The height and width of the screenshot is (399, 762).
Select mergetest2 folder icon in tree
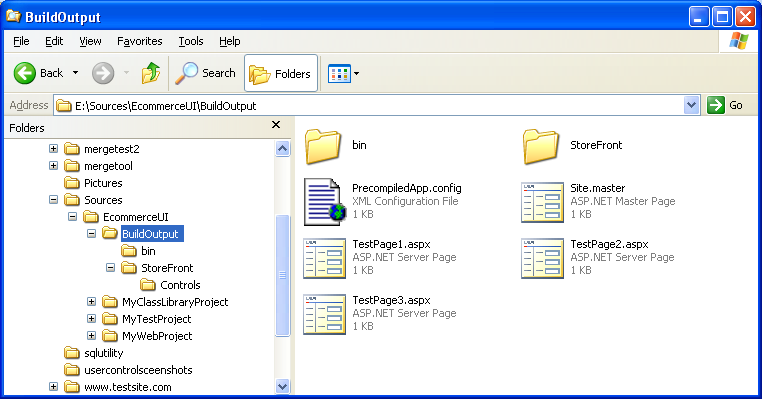(72, 148)
